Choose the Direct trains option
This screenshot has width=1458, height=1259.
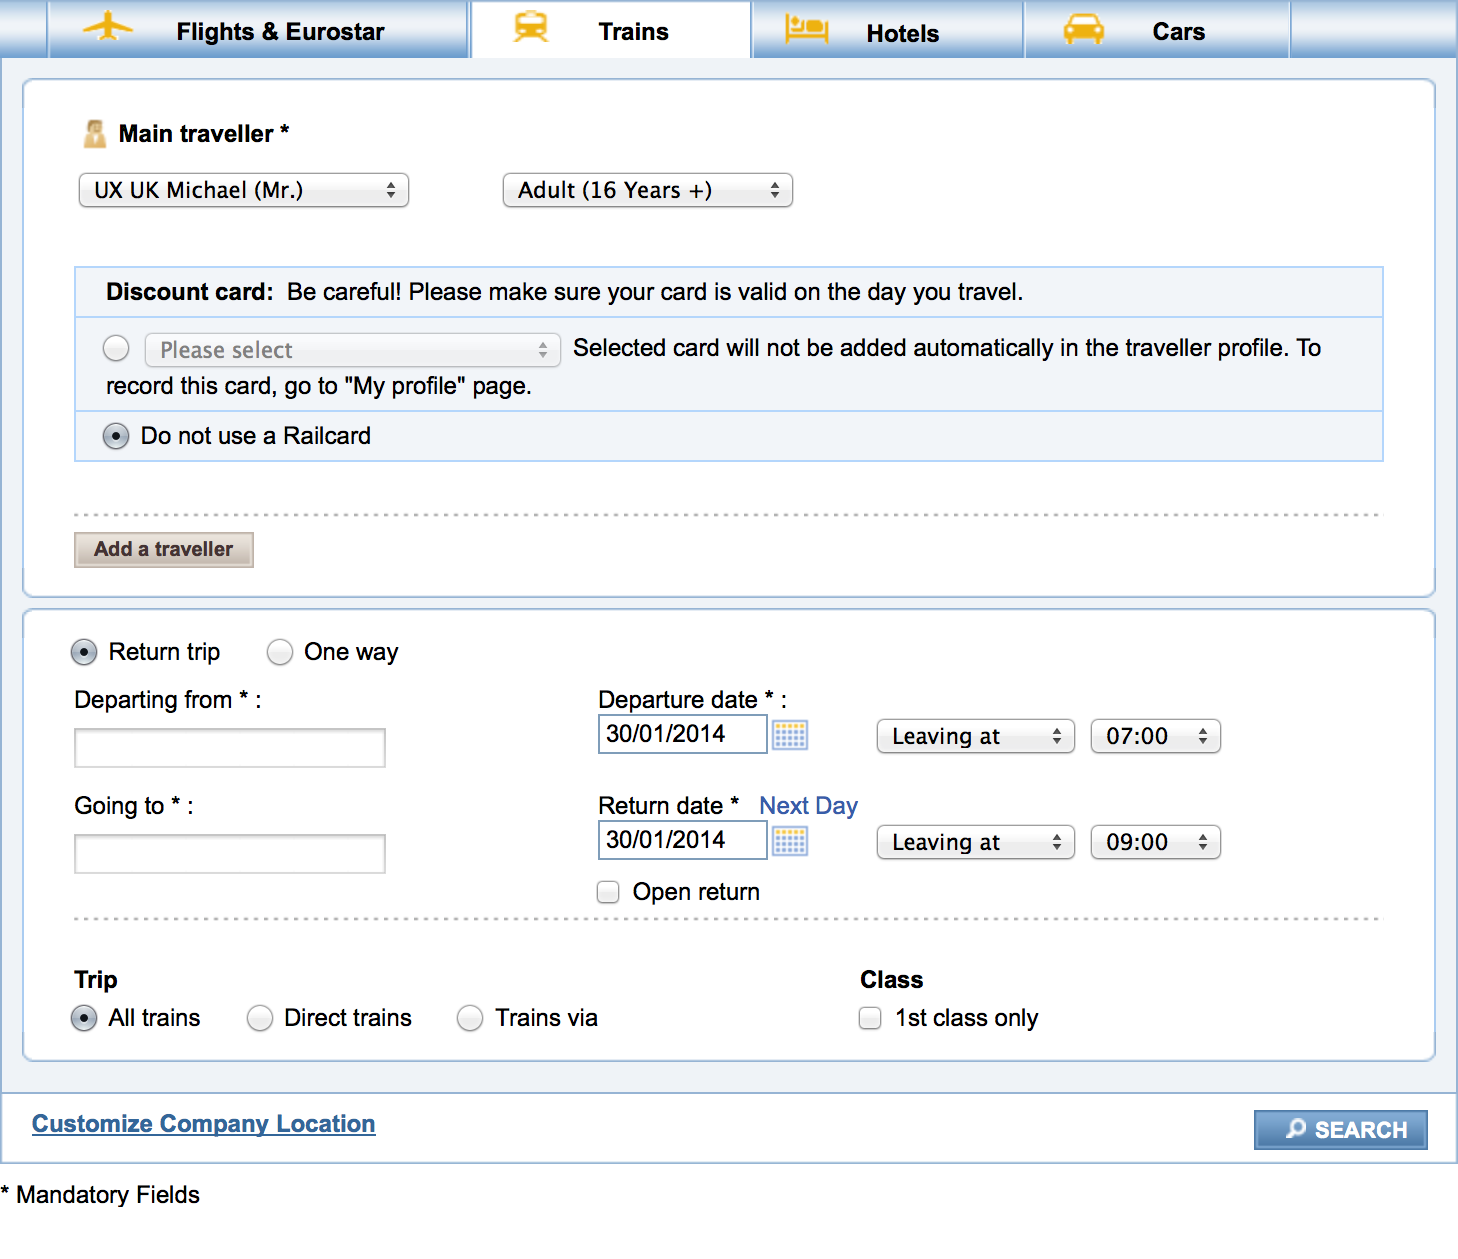pyautogui.click(x=260, y=1018)
